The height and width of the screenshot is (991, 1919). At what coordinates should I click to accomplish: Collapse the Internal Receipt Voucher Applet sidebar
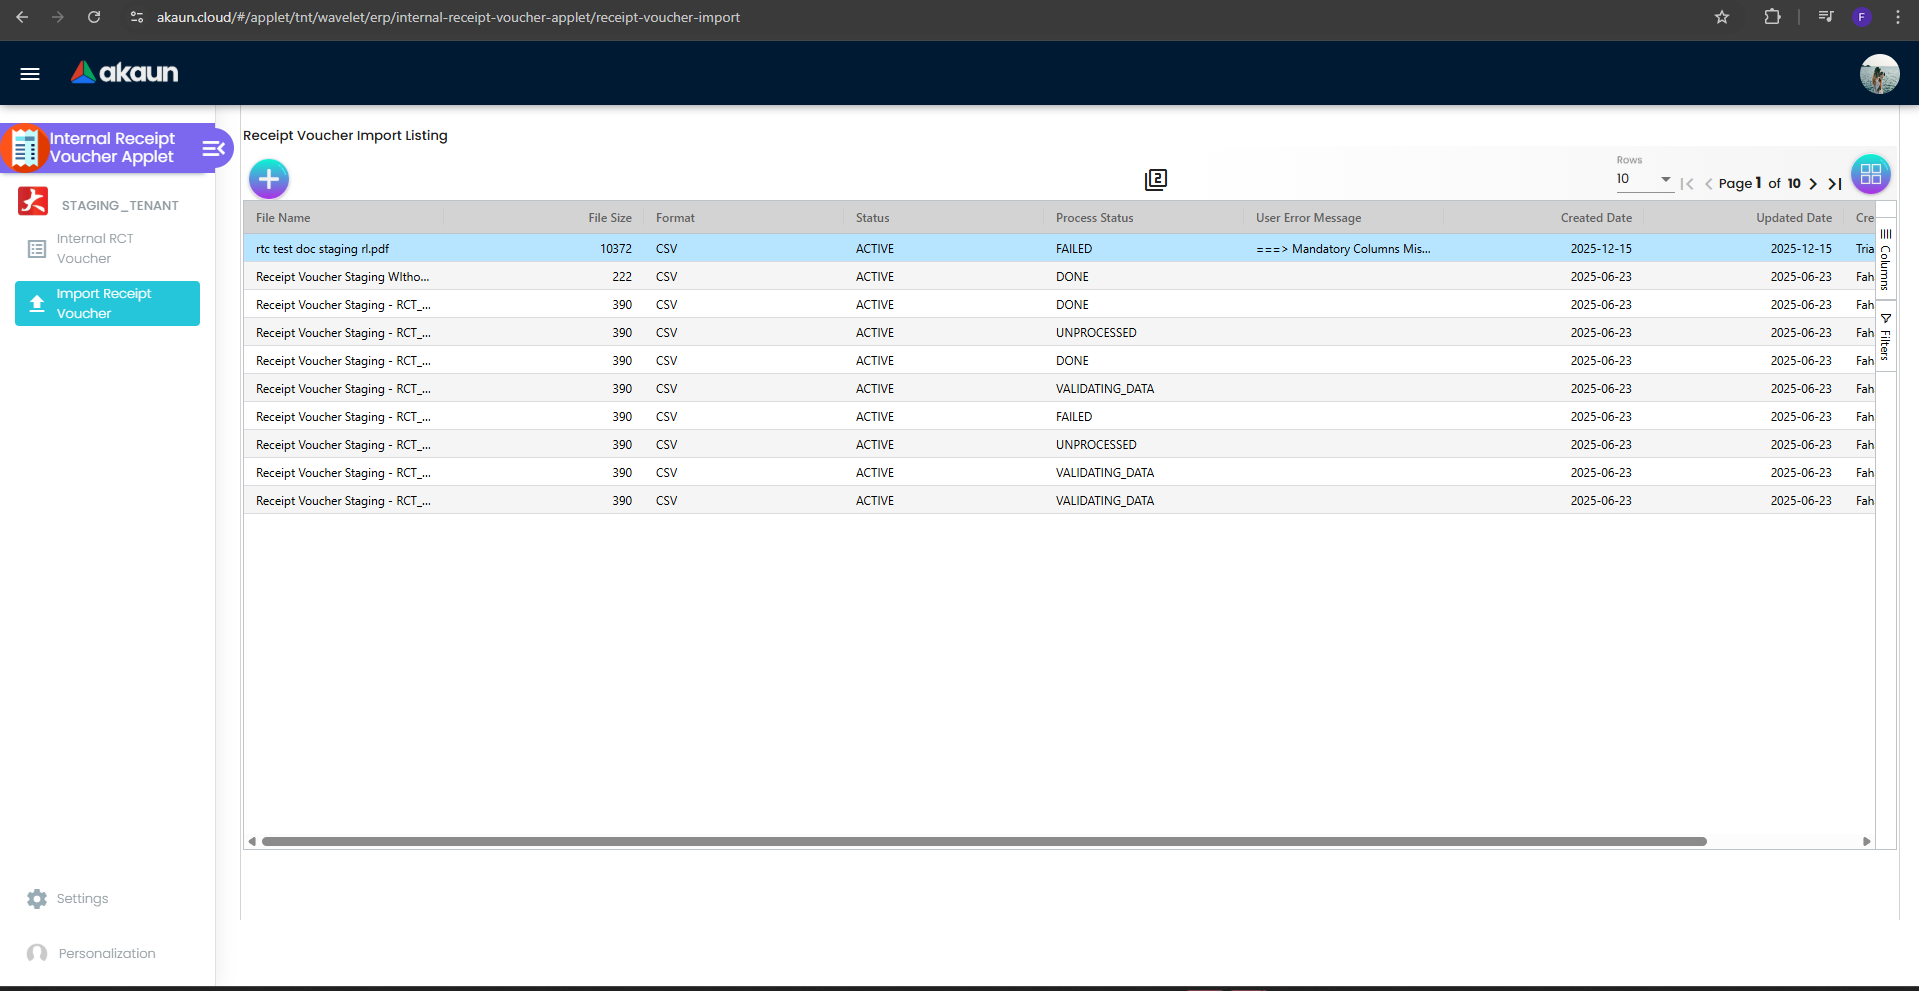212,148
